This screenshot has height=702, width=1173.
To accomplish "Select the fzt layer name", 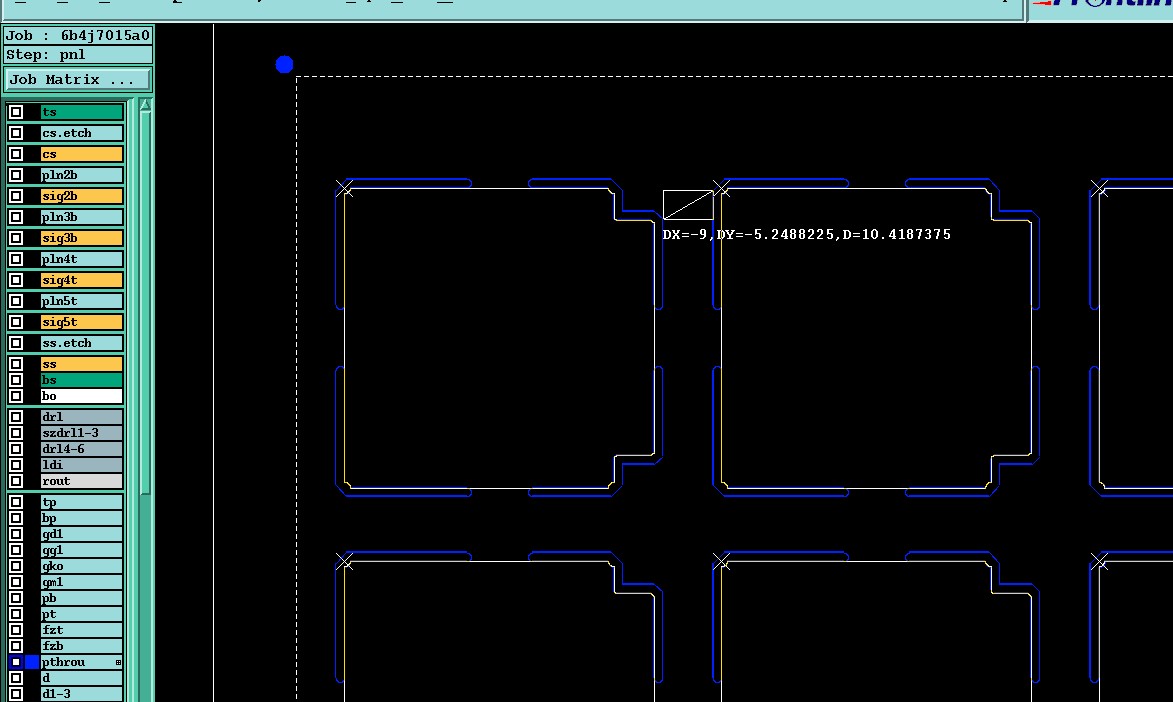I will click(82, 630).
